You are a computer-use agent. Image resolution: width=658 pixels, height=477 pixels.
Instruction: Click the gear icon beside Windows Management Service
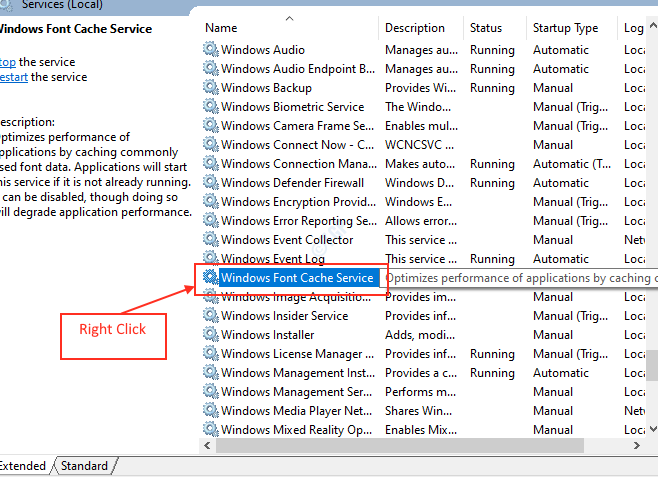click(x=211, y=391)
